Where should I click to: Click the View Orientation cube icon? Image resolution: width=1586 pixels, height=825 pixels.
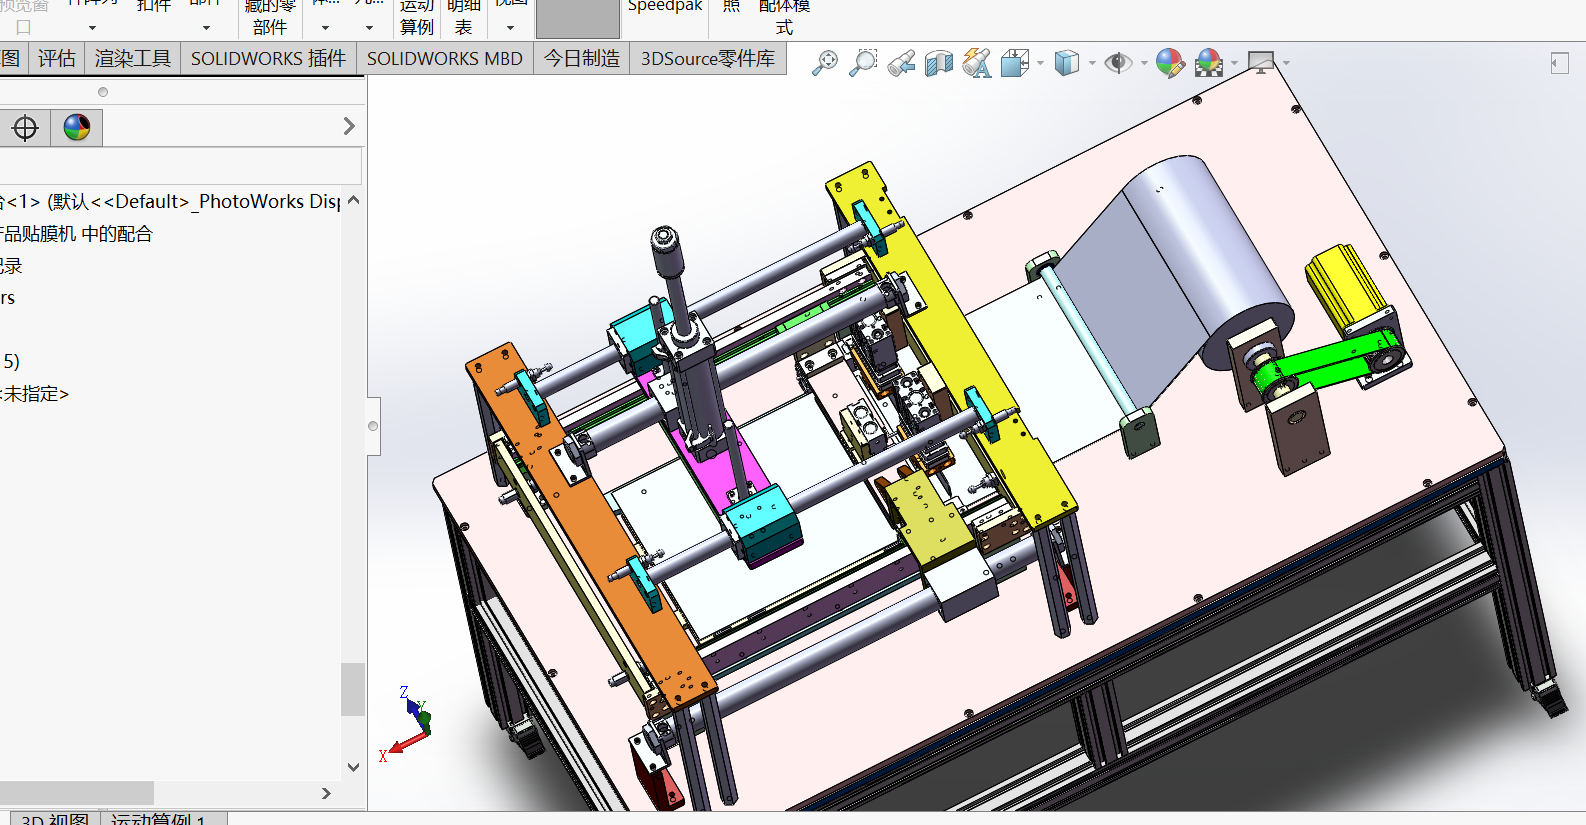click(1015, 63)
